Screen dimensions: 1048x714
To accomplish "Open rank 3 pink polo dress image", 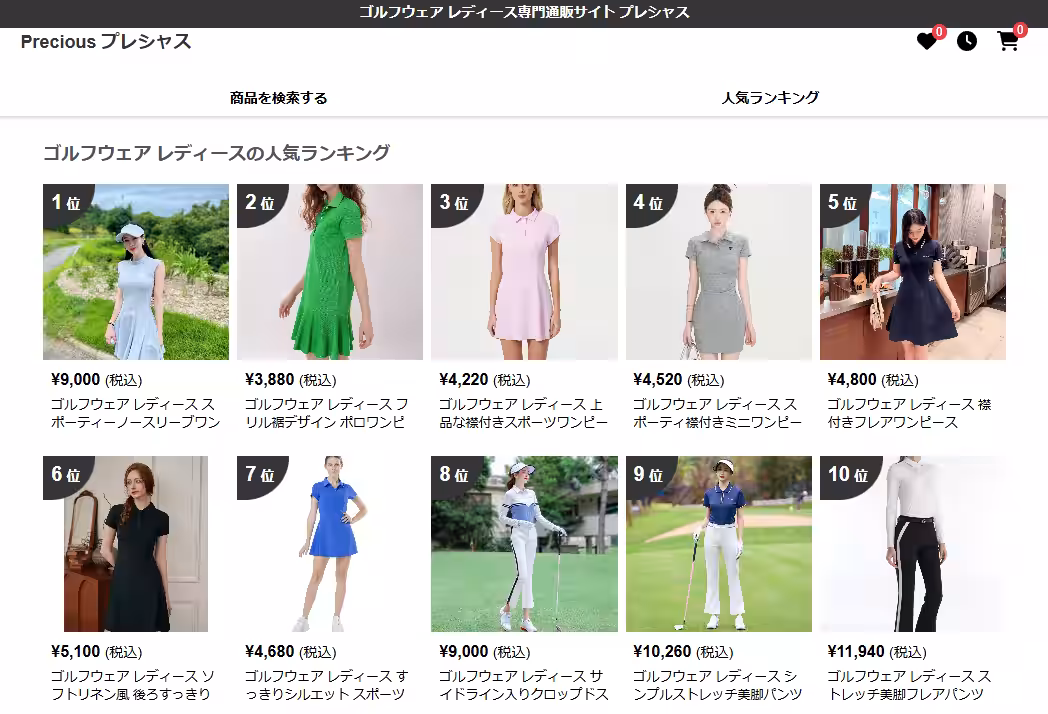I will pyautogui.click(x=524, y=272).
